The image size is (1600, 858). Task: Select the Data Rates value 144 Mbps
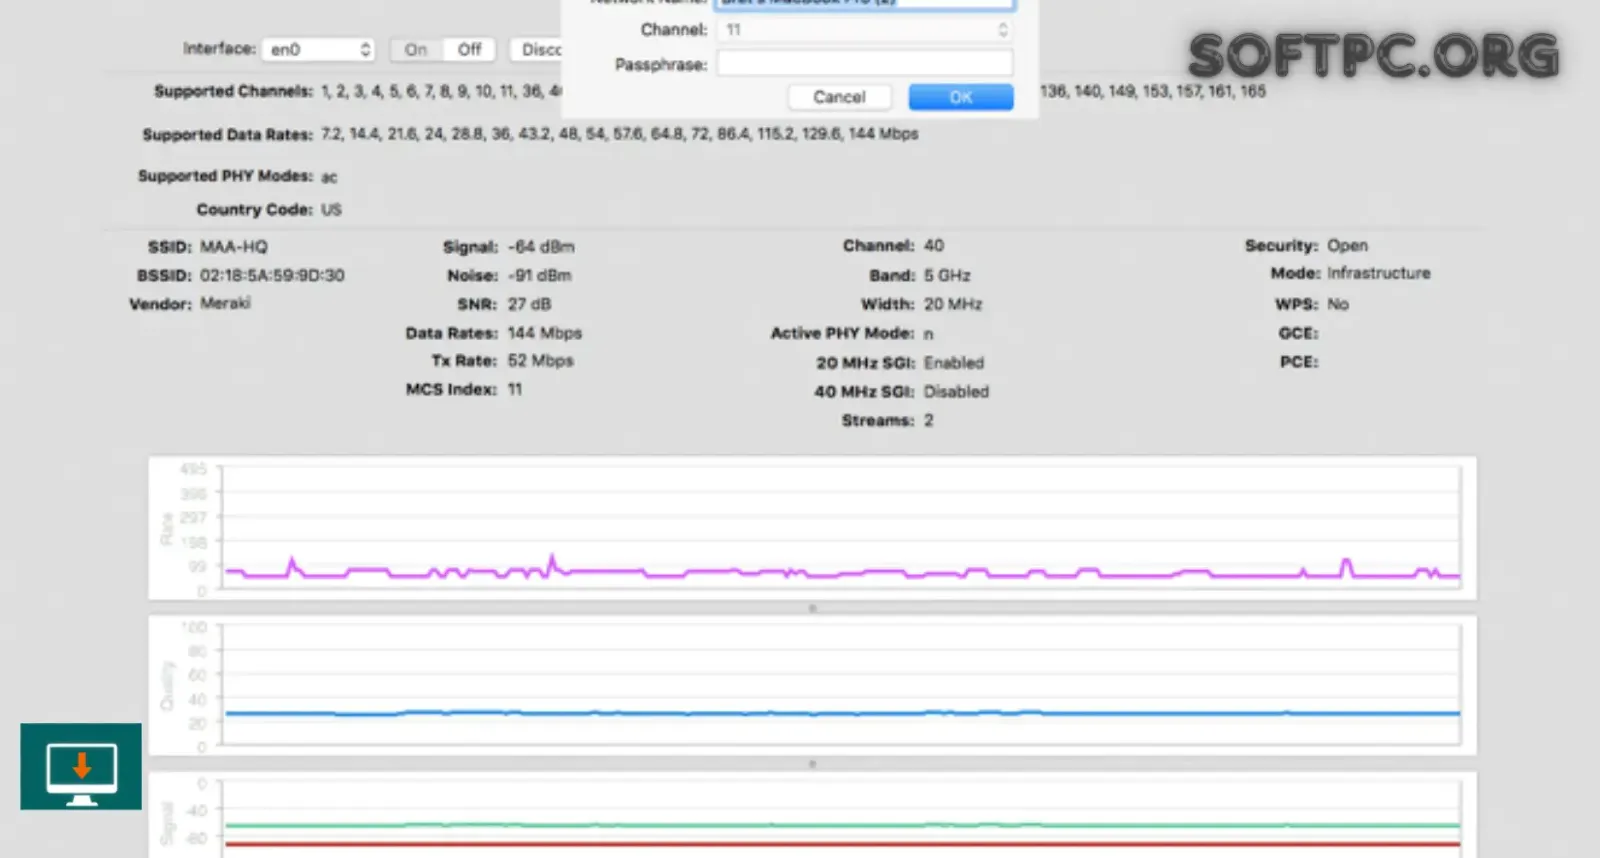click(544, 333)
